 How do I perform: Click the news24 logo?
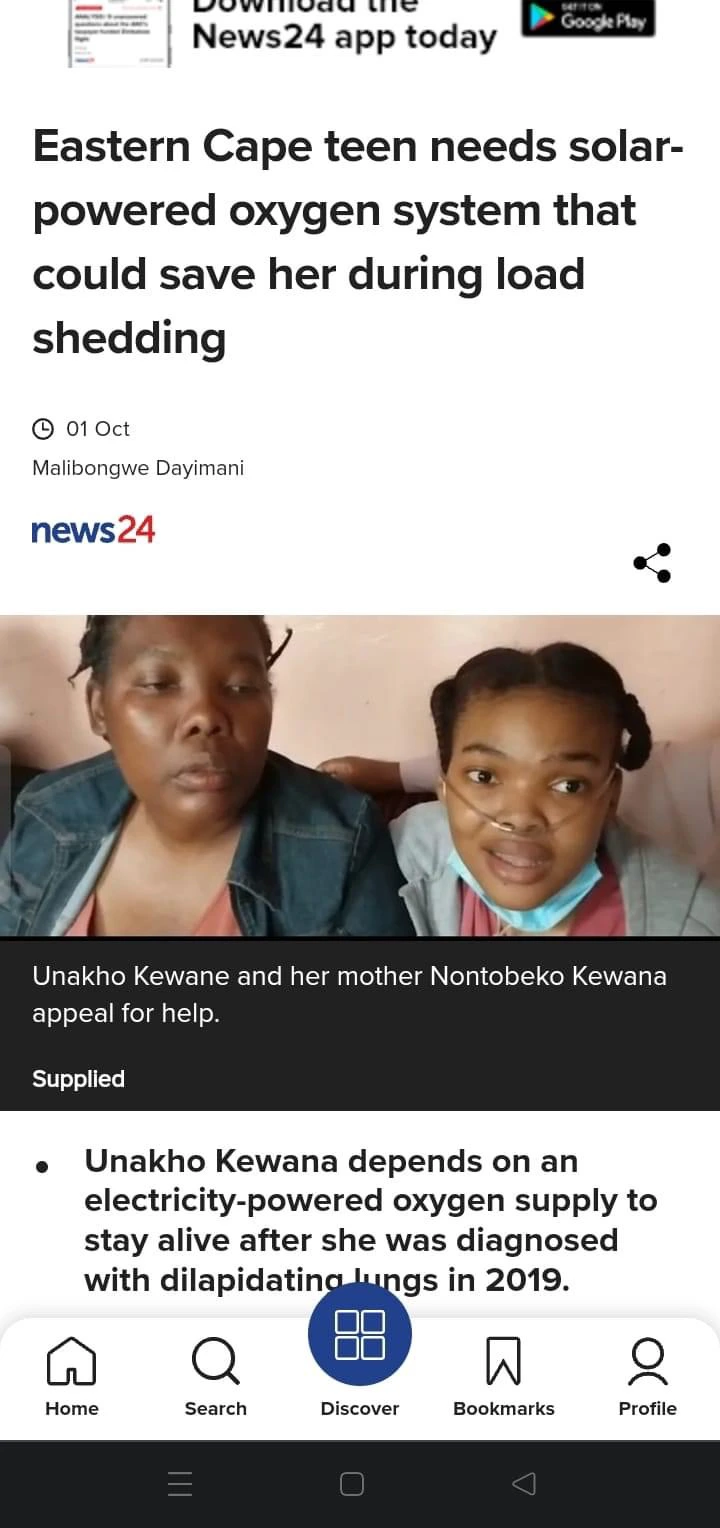(x=93, y=530)
